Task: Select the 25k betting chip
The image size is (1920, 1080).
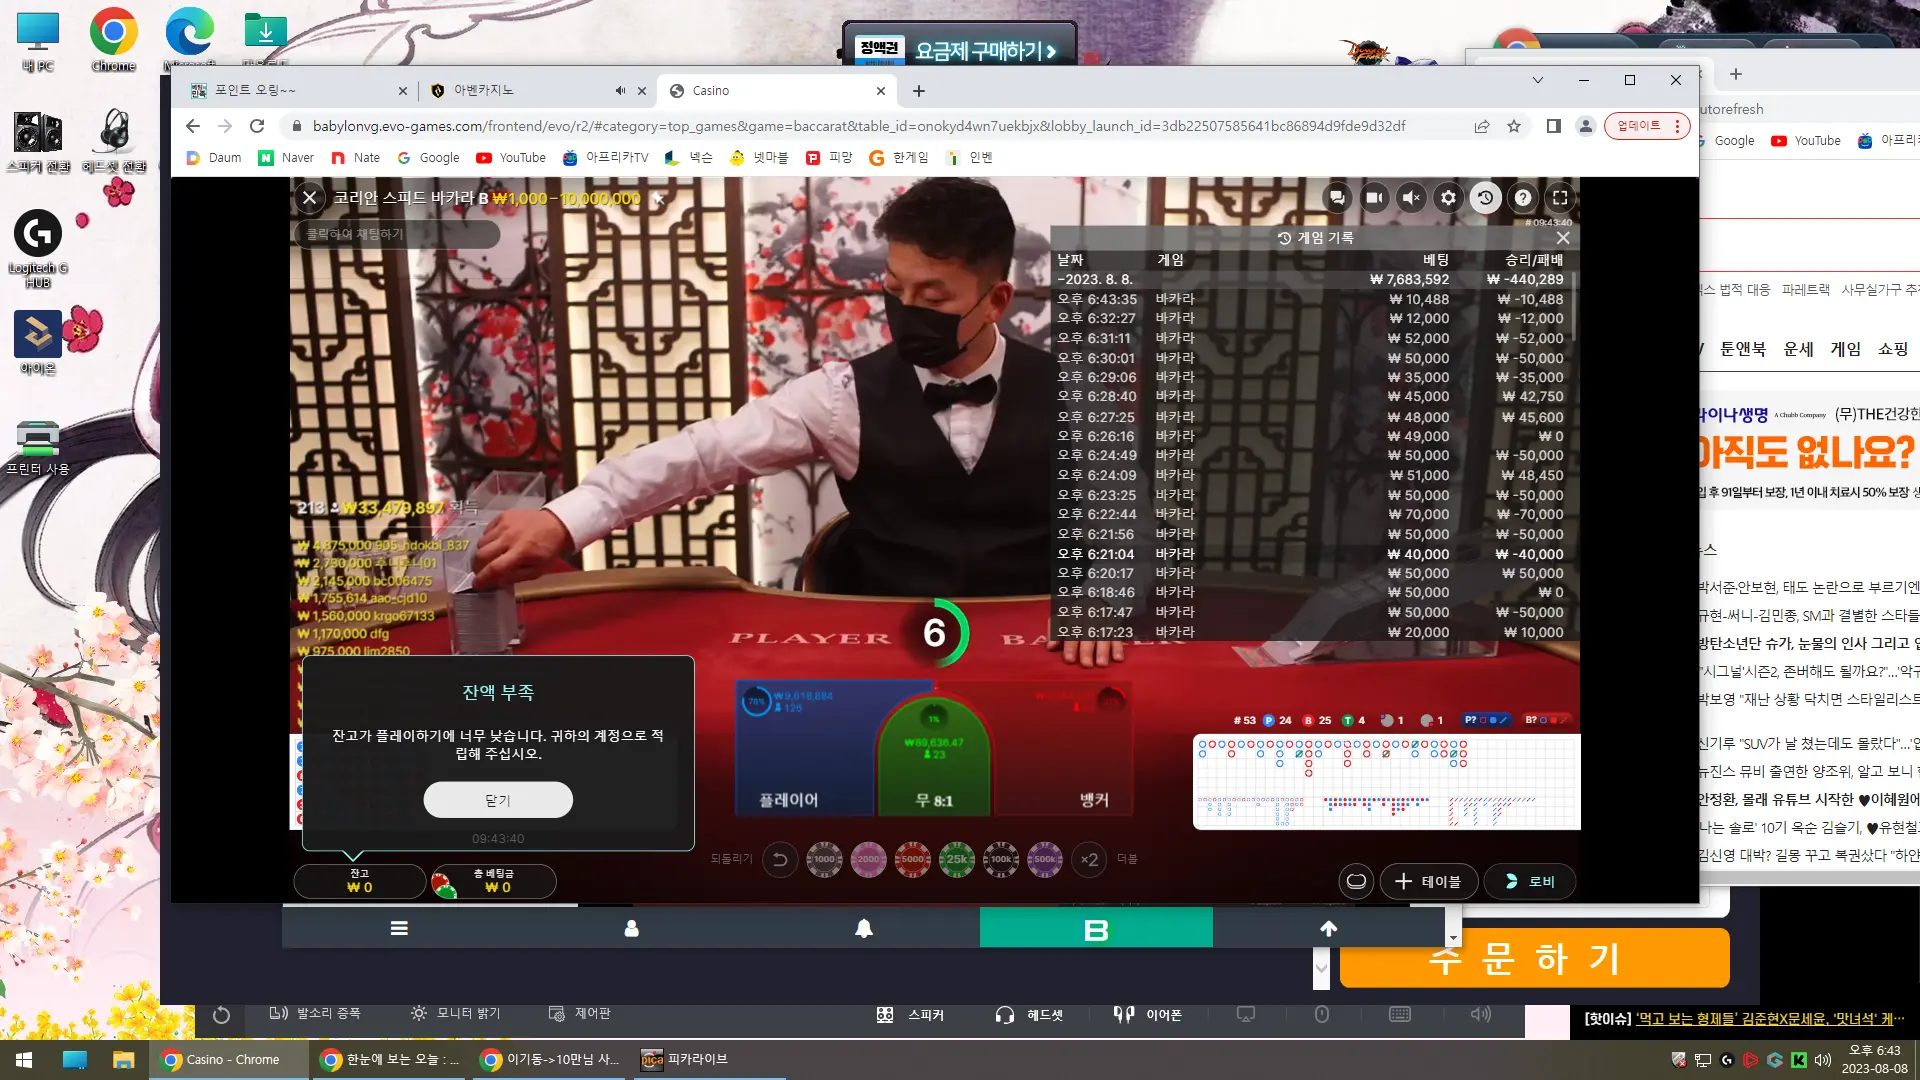Action: coord(957,859)
